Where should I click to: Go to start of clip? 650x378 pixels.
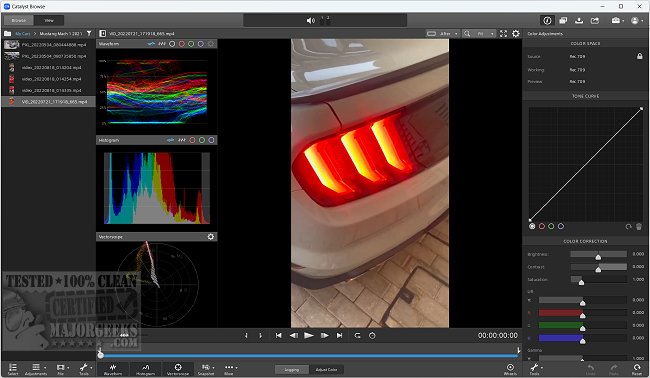pyautogui.click(x=279, y=335)
